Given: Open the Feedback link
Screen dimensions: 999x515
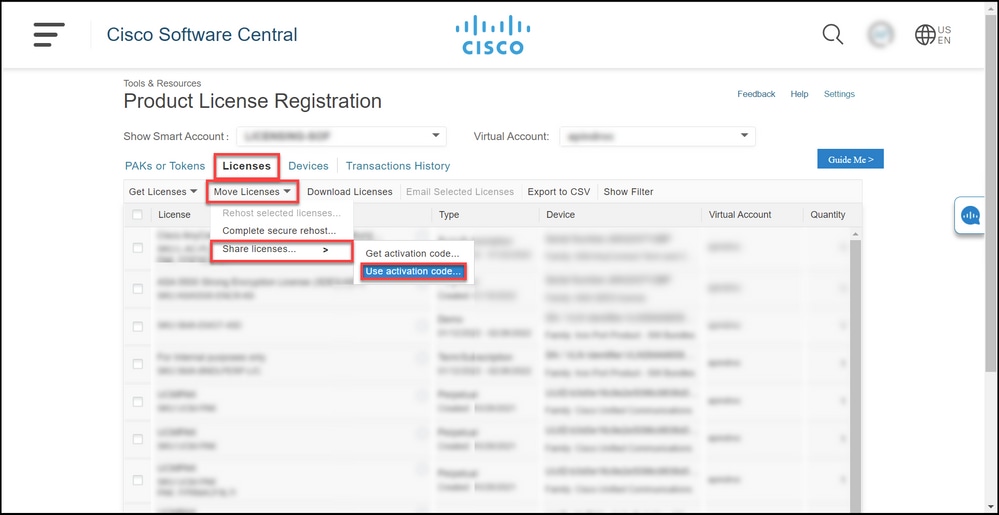Looking at the screenshot, I should tap(756, 94).
